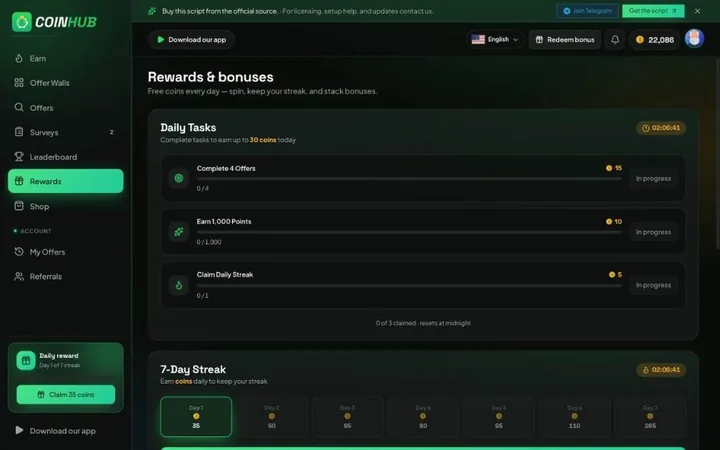View the Leaderboard page
720x450 pixels.
coord(66,157)
